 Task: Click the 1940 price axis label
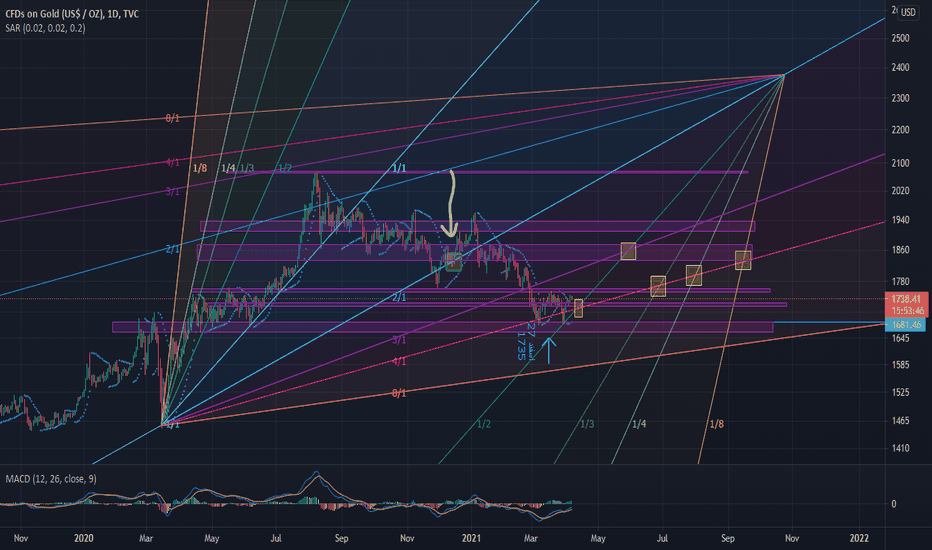(x=900, y=220)
